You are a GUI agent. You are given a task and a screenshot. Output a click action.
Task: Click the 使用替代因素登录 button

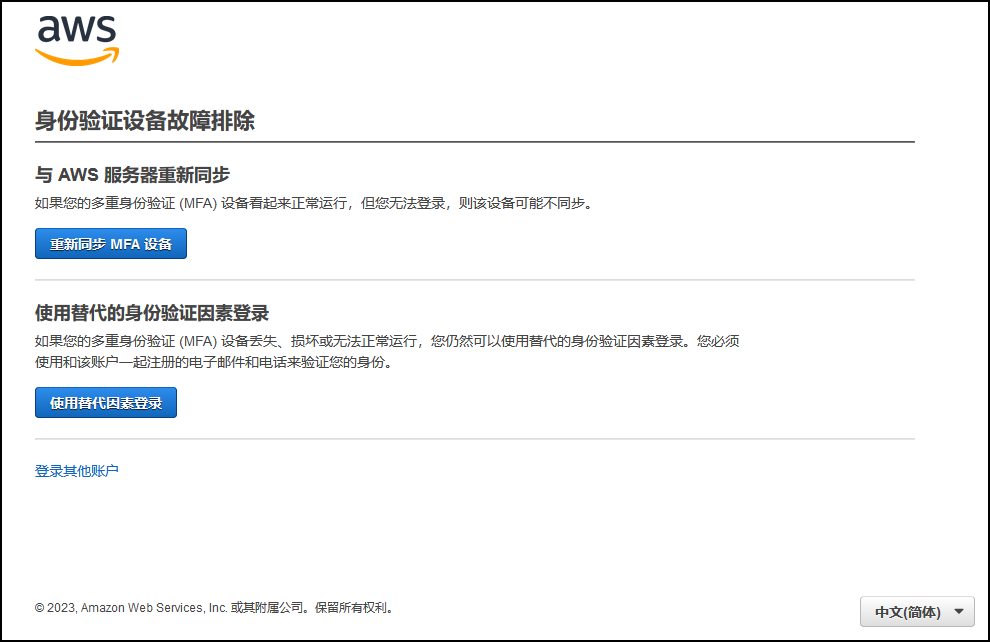105,403
